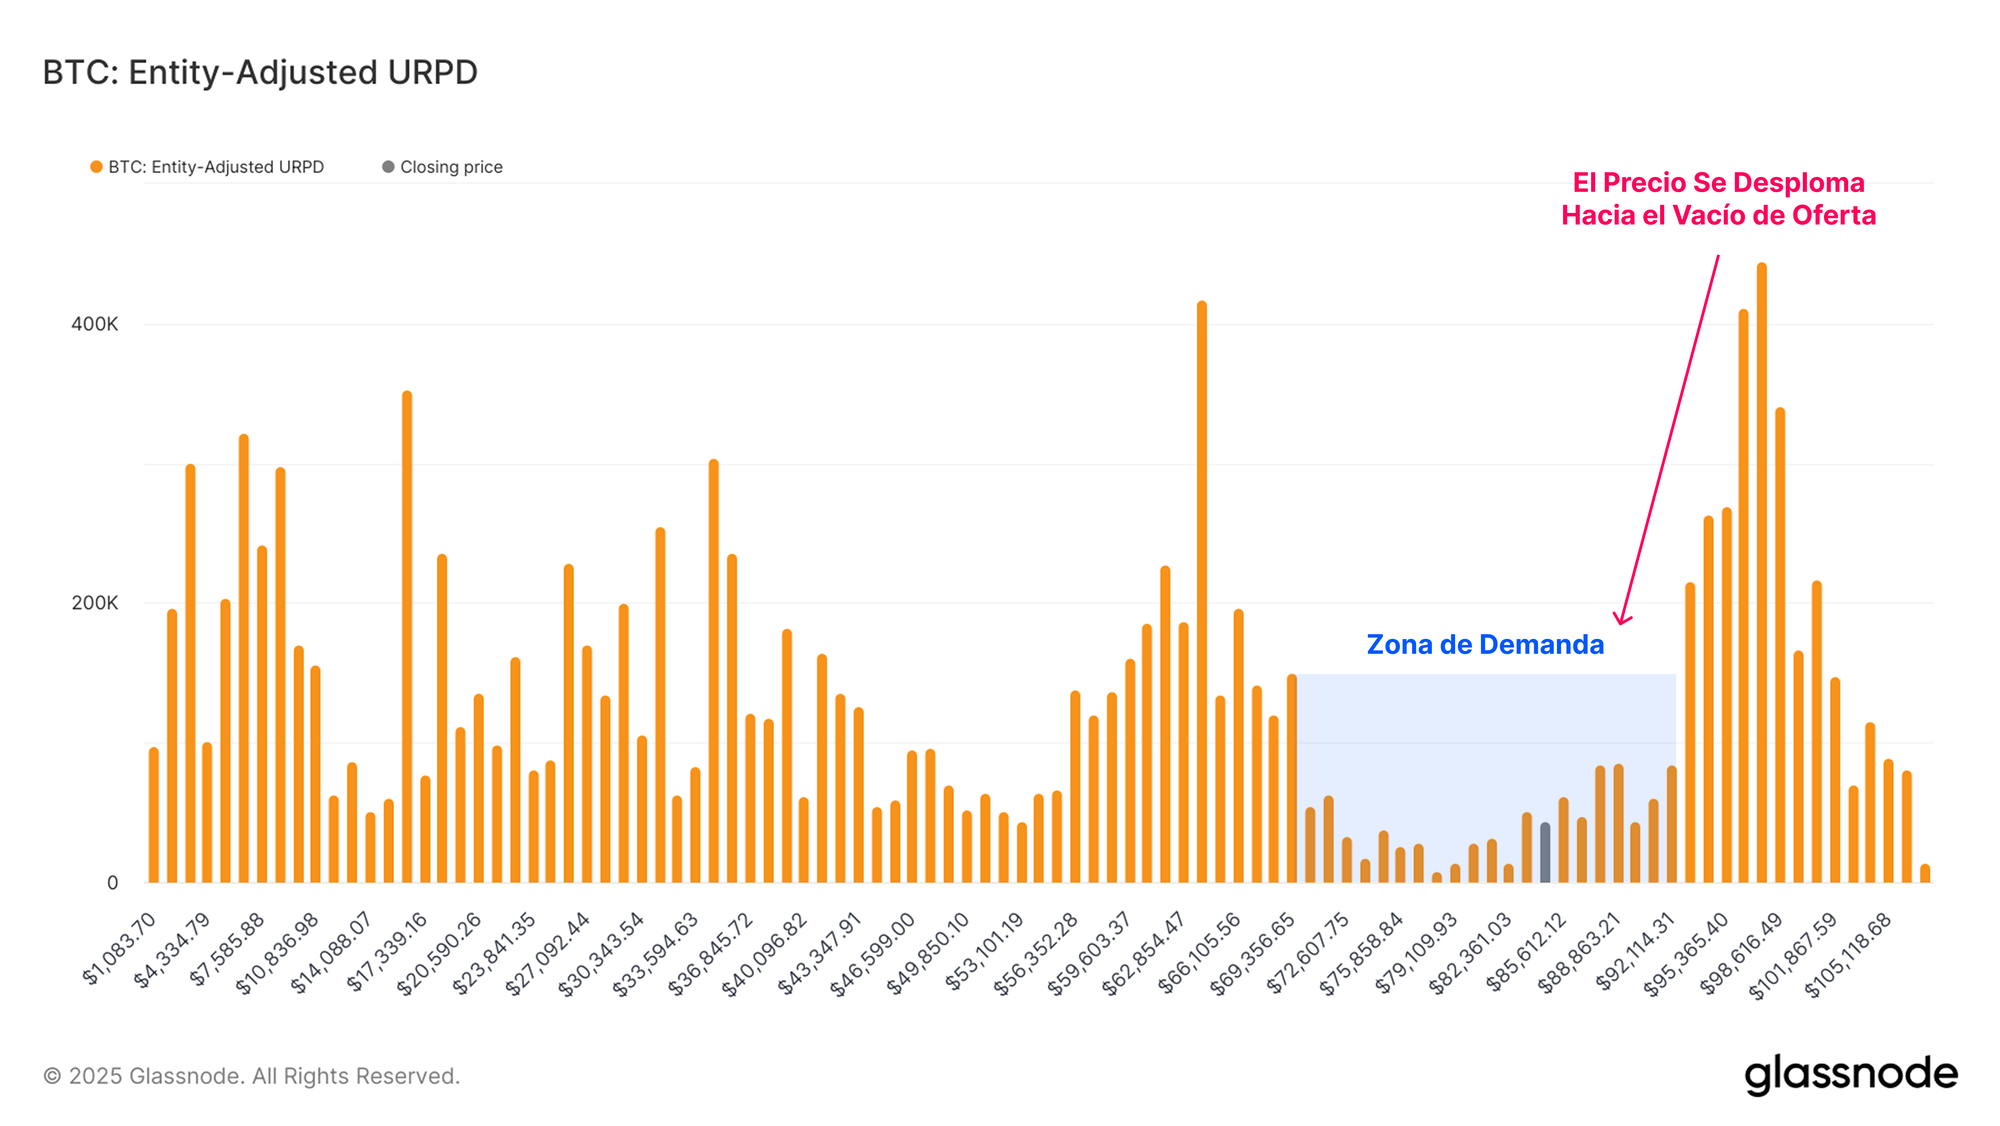Toggle the Closing price legend item
Screen dimensions: 2000x1126
[450, 167]
